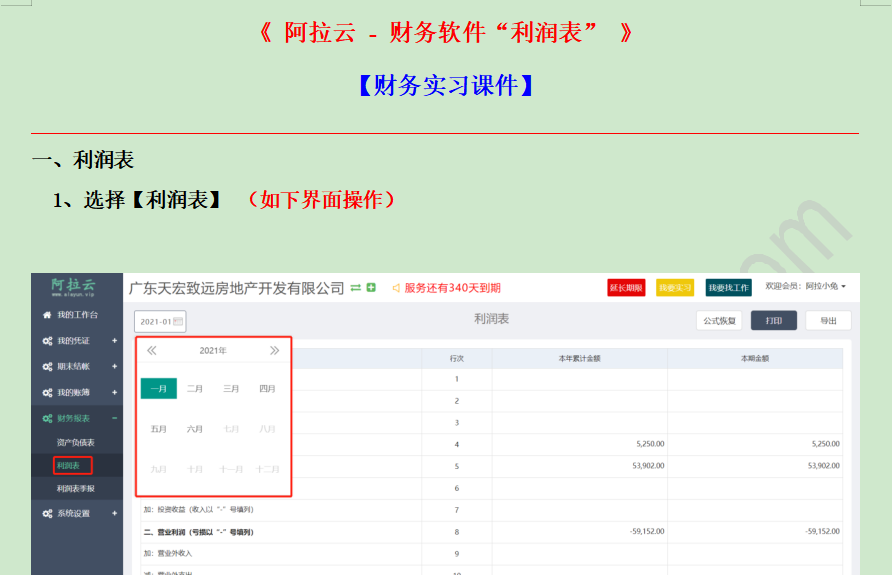Click the red 延长期限 button

626,288
